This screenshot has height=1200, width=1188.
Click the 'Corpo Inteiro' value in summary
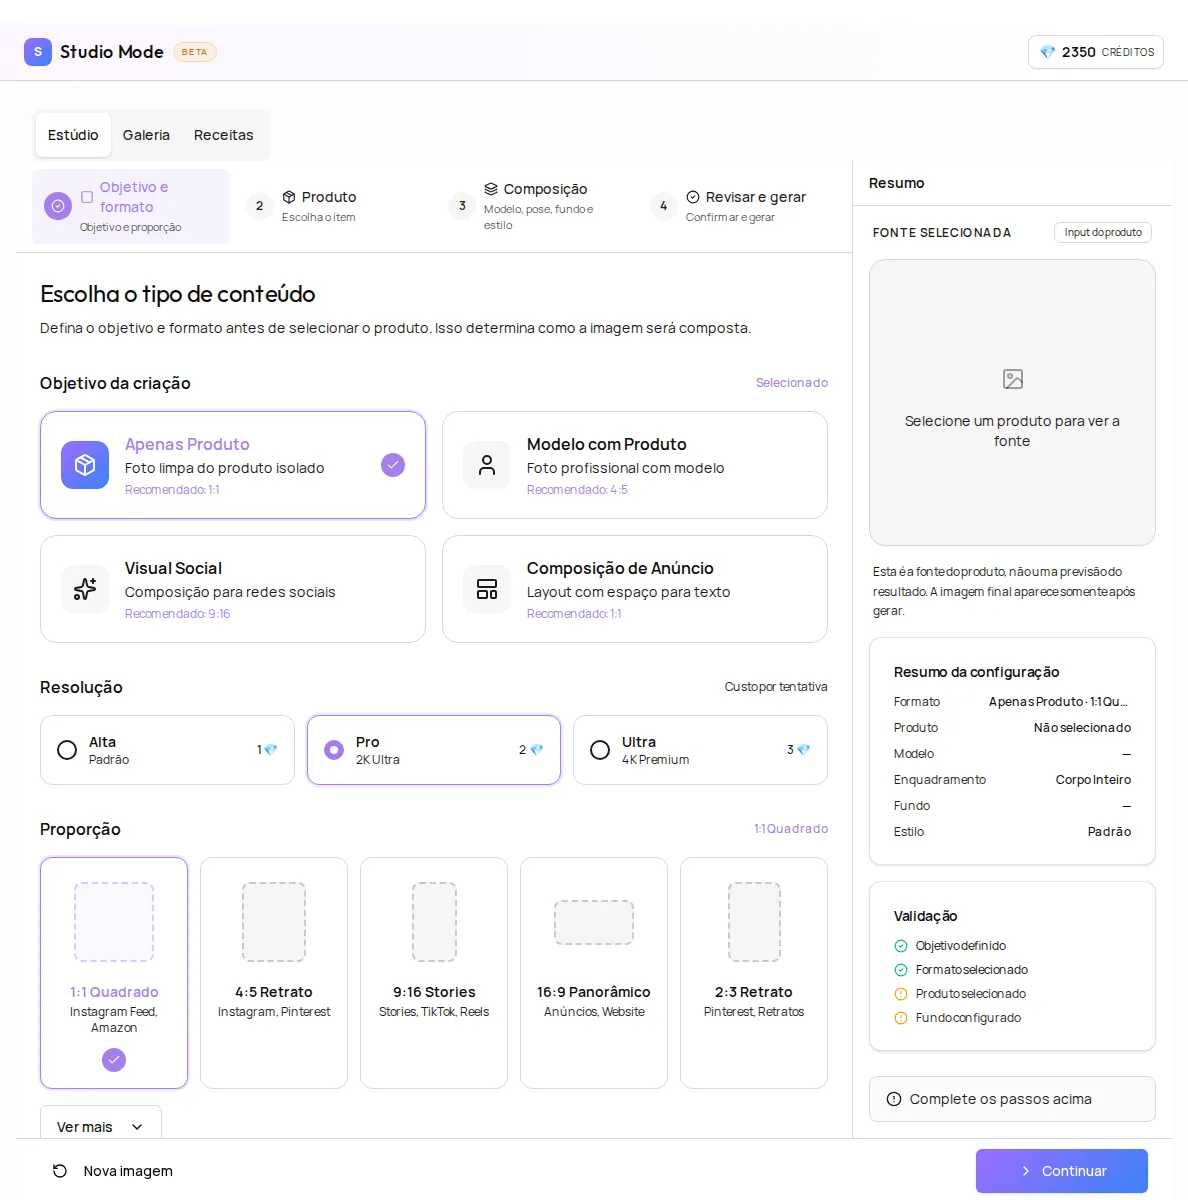coord(1094,780)
